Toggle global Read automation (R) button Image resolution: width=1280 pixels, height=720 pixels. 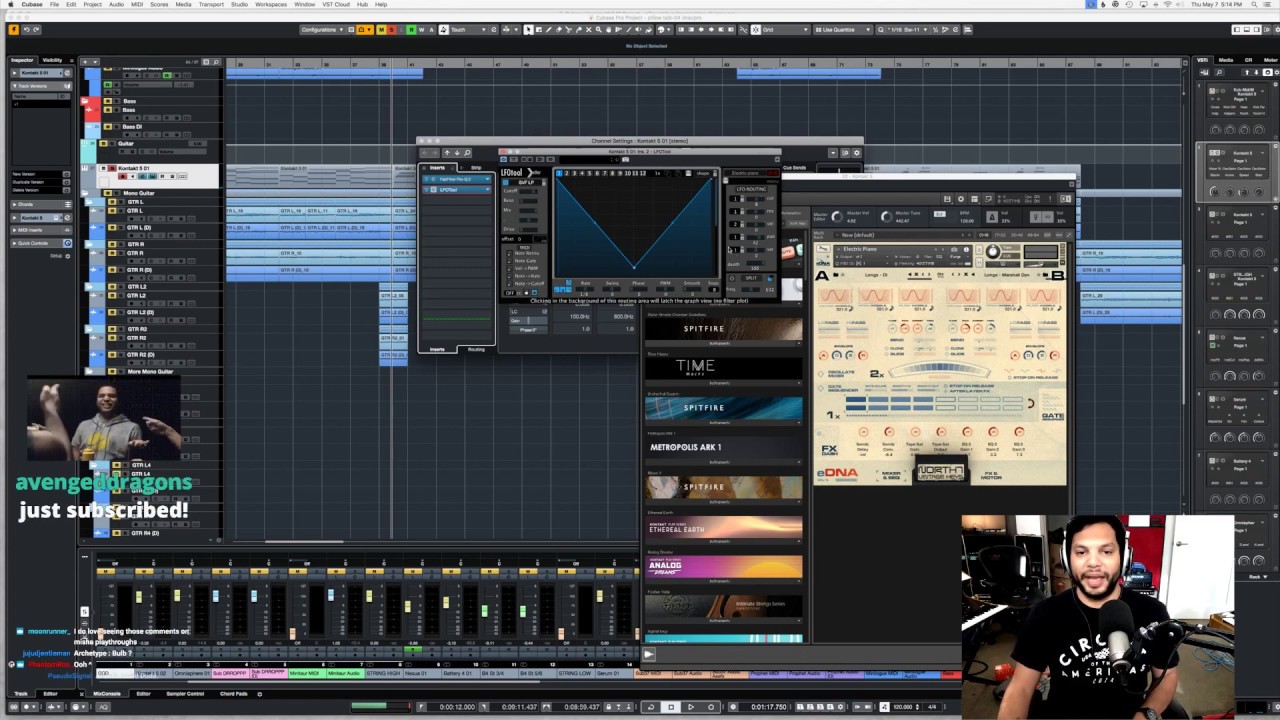coord(411,30)
